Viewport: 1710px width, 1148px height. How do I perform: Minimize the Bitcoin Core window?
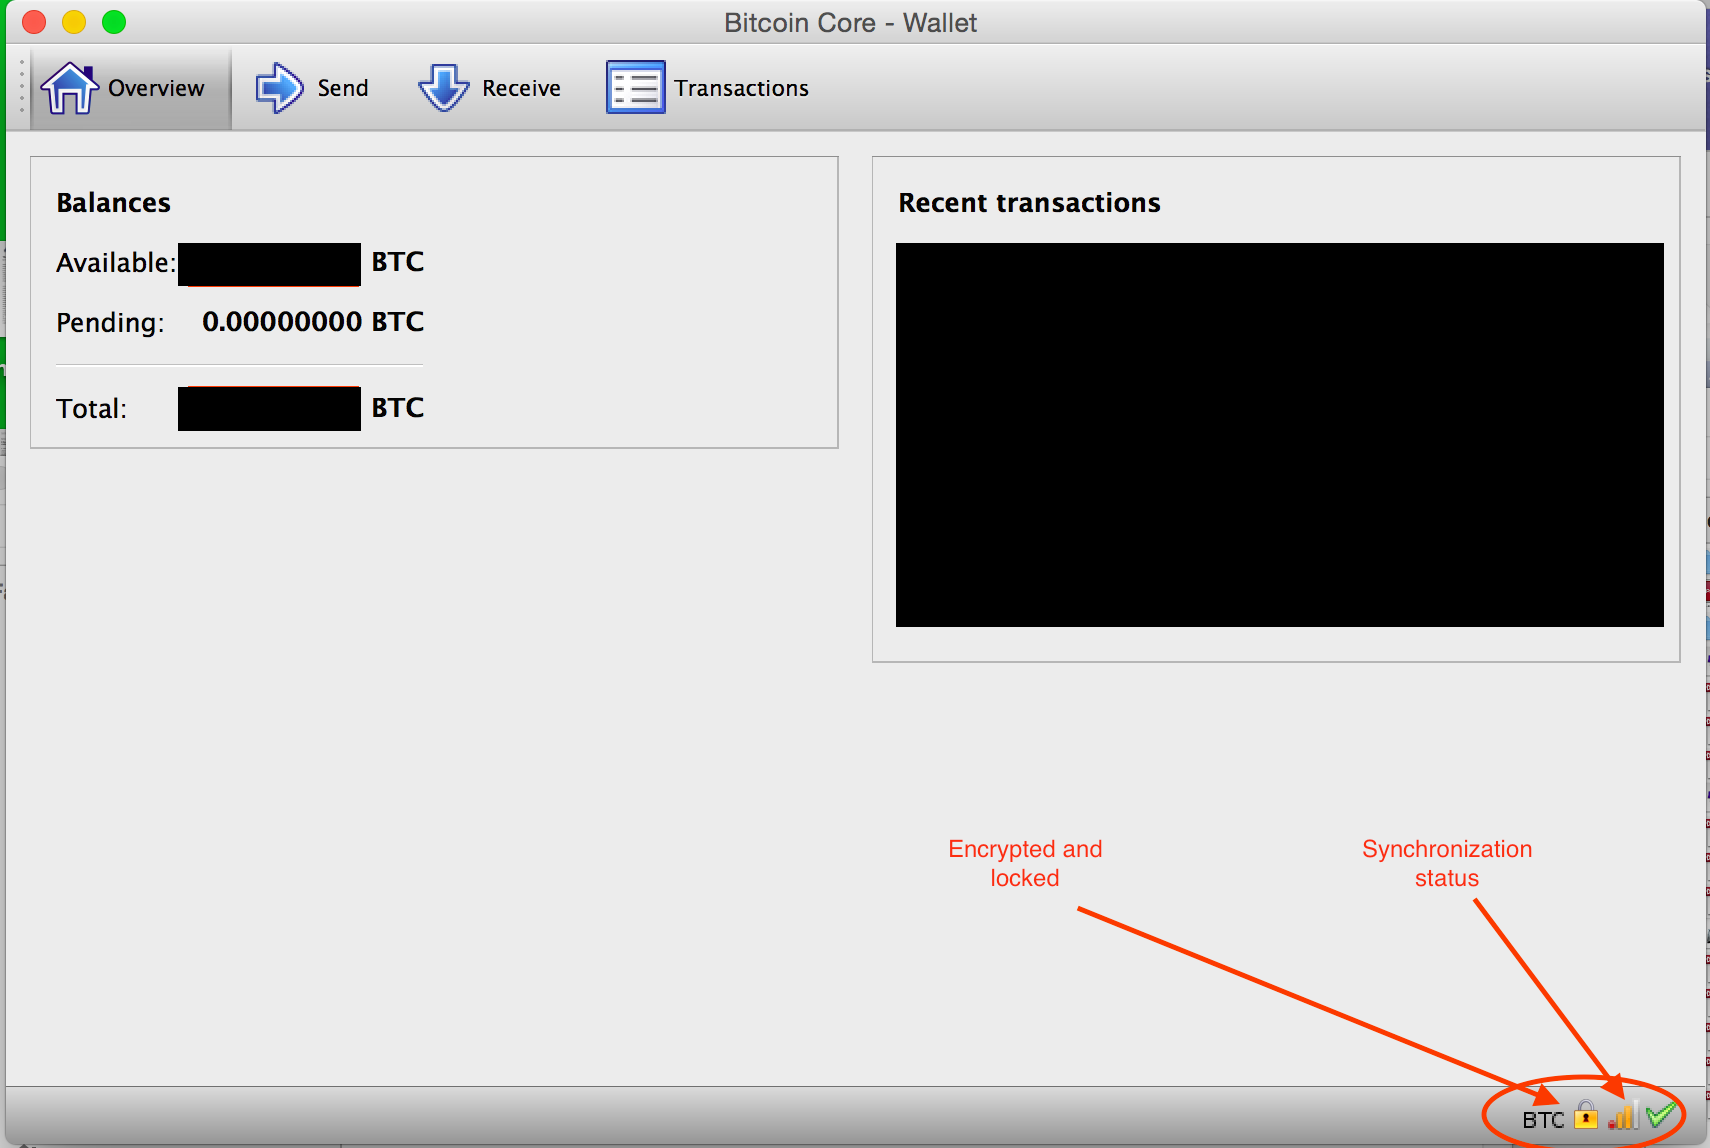74,22
